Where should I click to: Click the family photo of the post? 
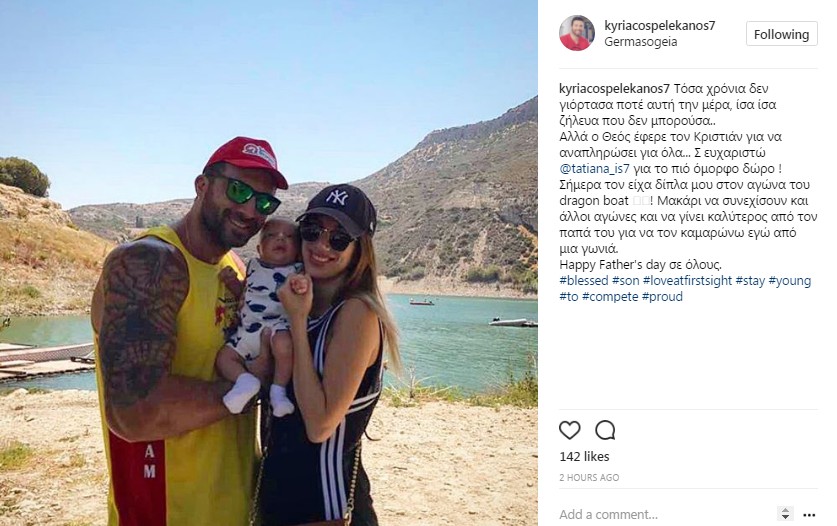tap(269, 263)
